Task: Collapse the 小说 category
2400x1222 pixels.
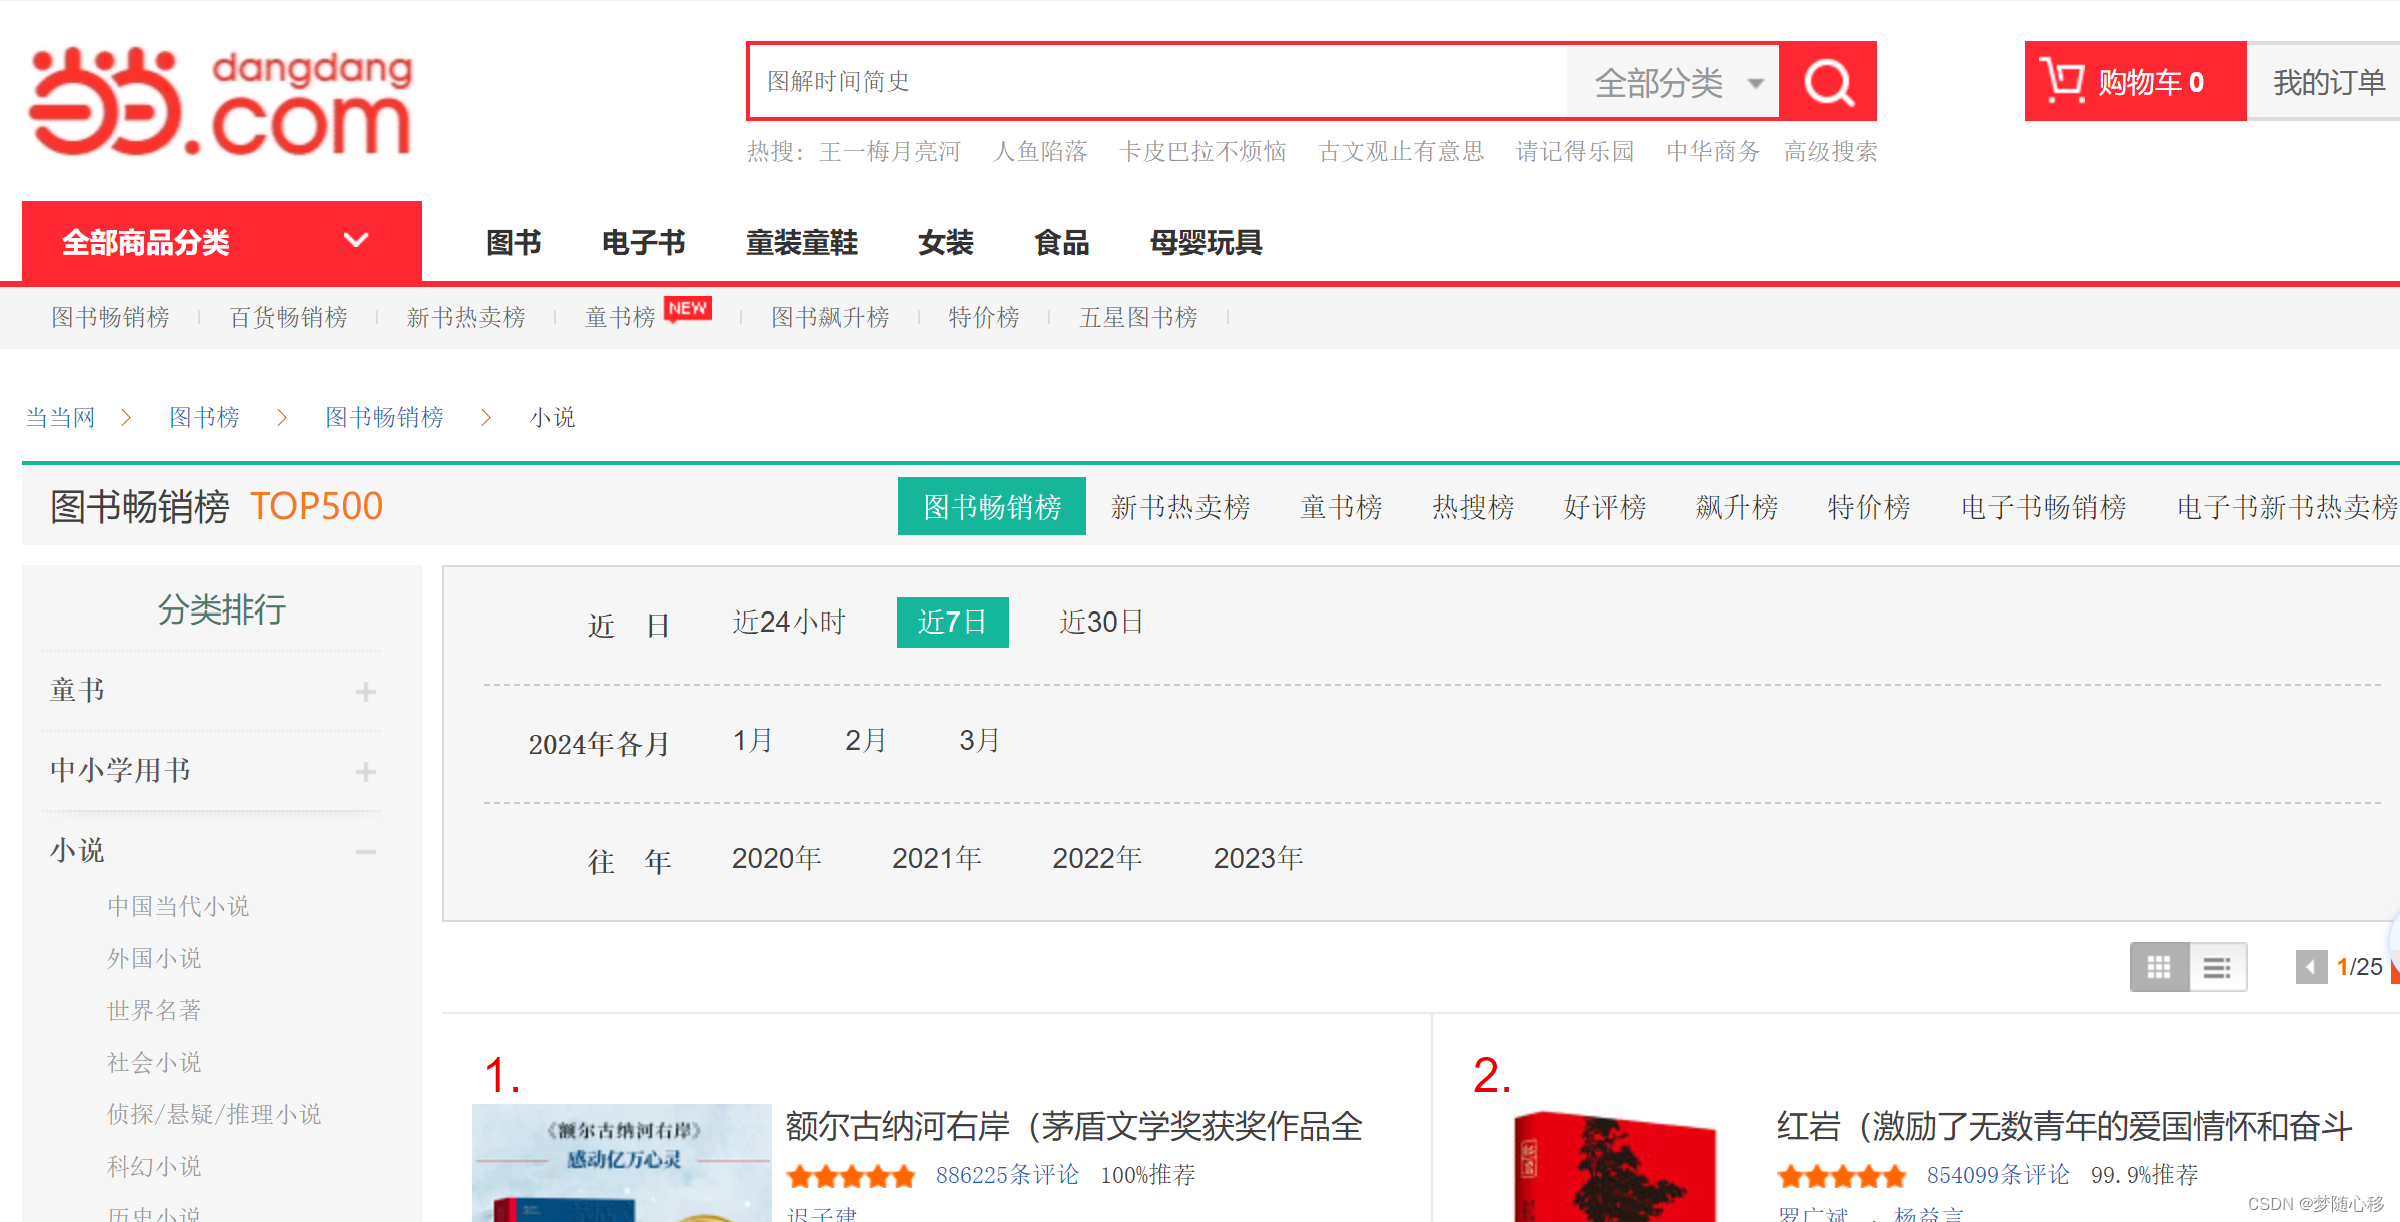Action: 365,852
